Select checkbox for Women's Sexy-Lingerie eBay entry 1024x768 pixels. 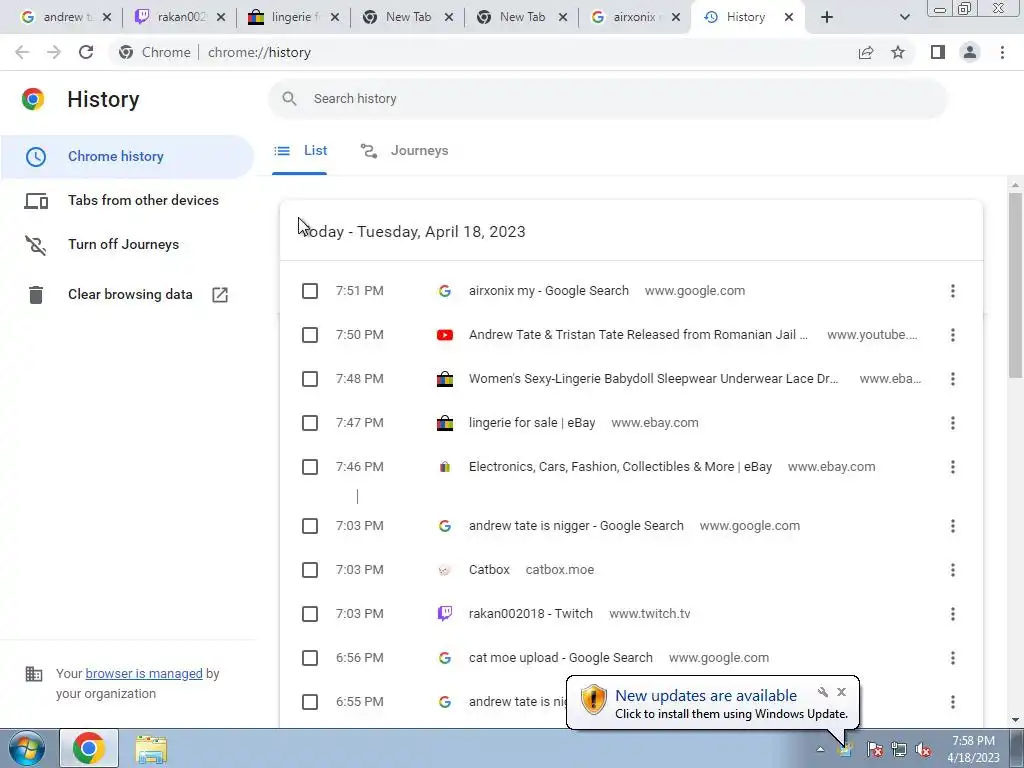click(310, 379)
